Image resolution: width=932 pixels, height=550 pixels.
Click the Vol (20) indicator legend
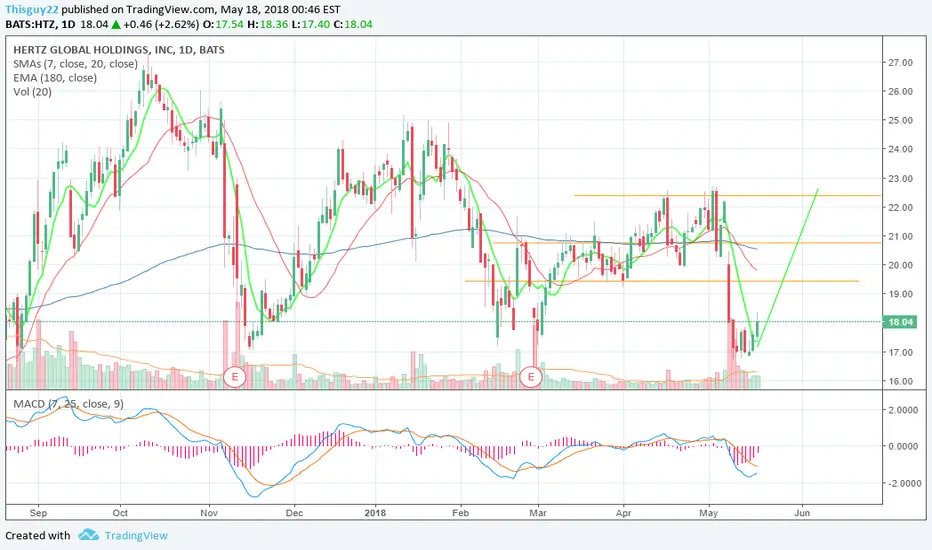pyautogui.click(x=32, y=92)
